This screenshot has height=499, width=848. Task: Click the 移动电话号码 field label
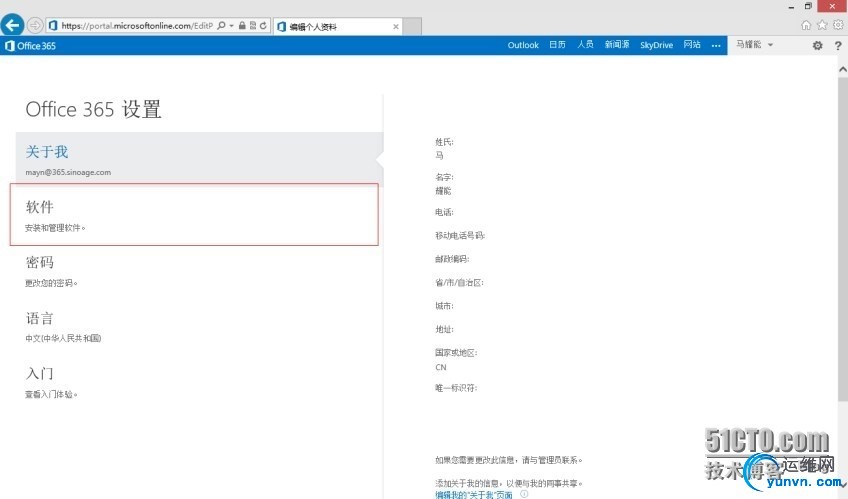(460, 236)
